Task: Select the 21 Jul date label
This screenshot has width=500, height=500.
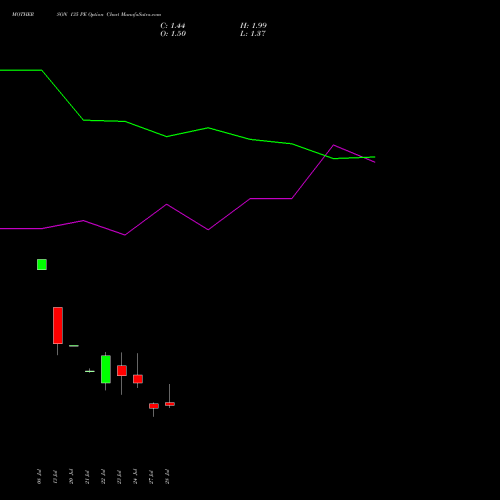Action: point(87,477)
